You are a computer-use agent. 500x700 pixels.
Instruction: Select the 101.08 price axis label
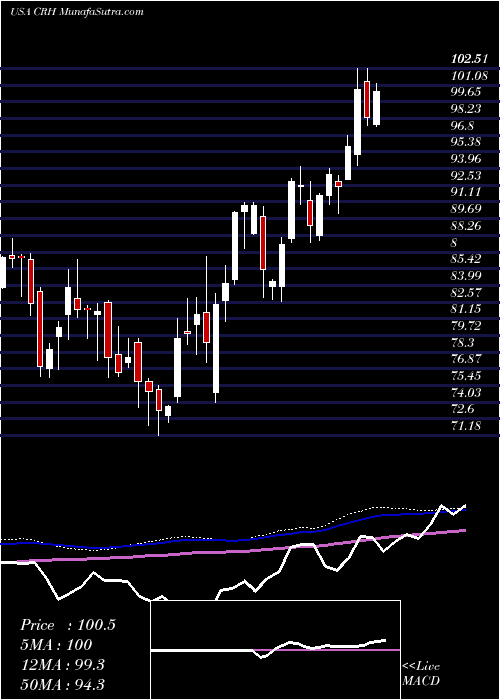click(x=469, y=76)
